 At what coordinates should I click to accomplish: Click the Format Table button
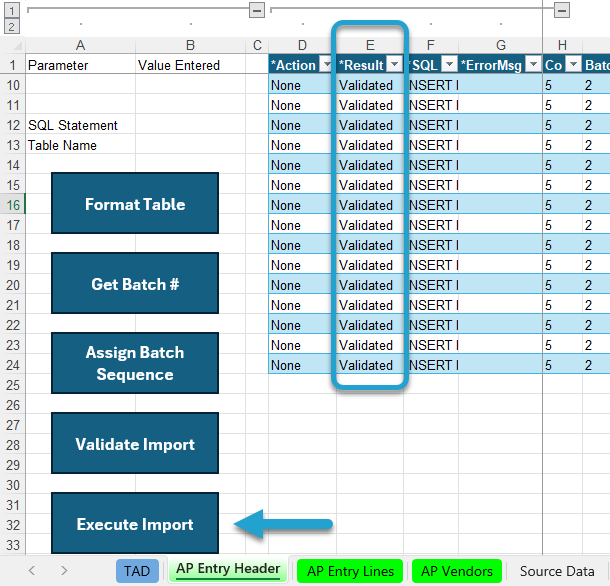(135, 203)
